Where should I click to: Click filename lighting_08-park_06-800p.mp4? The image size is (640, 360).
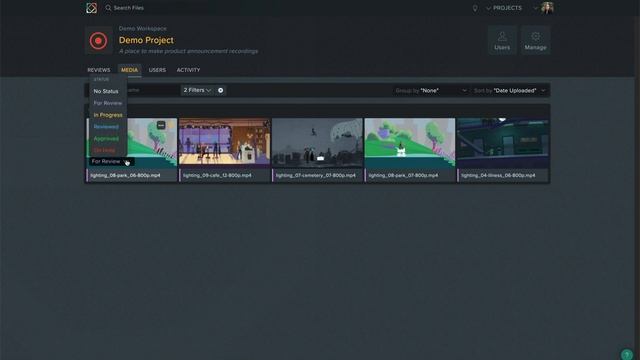(x=125, y=176)
